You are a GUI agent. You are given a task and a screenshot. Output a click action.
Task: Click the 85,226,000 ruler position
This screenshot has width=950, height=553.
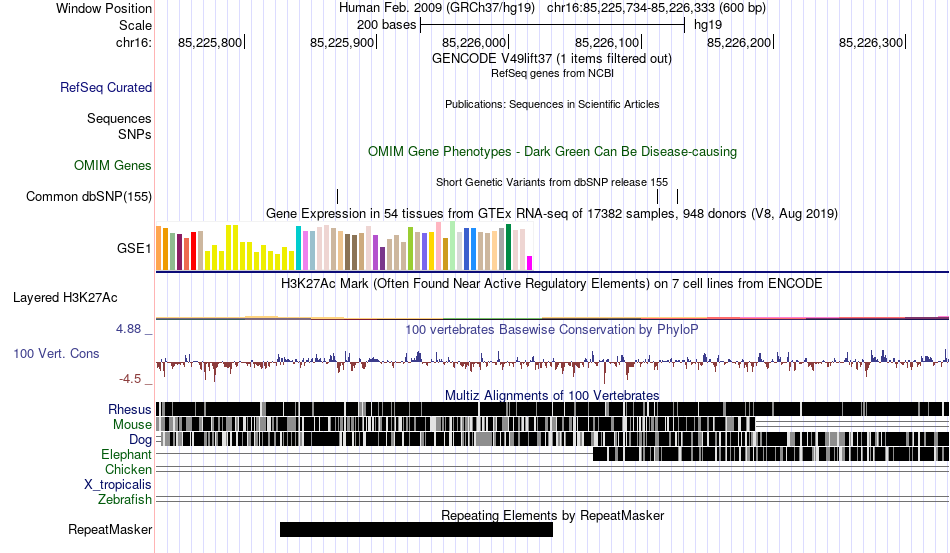tap(474, 42)
